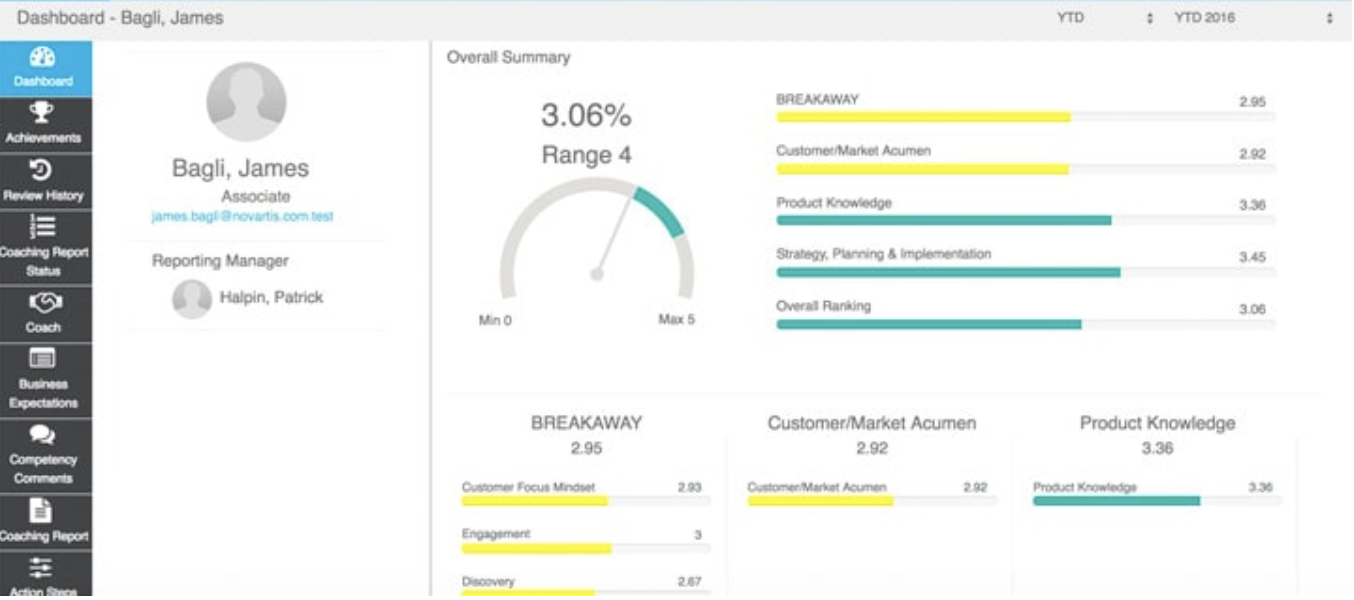The height and width of the screenshot is (600, 1354).
Task: Click the Product Knowledge summary bar
Action: pyautogui.click(x=1025, y=220)
